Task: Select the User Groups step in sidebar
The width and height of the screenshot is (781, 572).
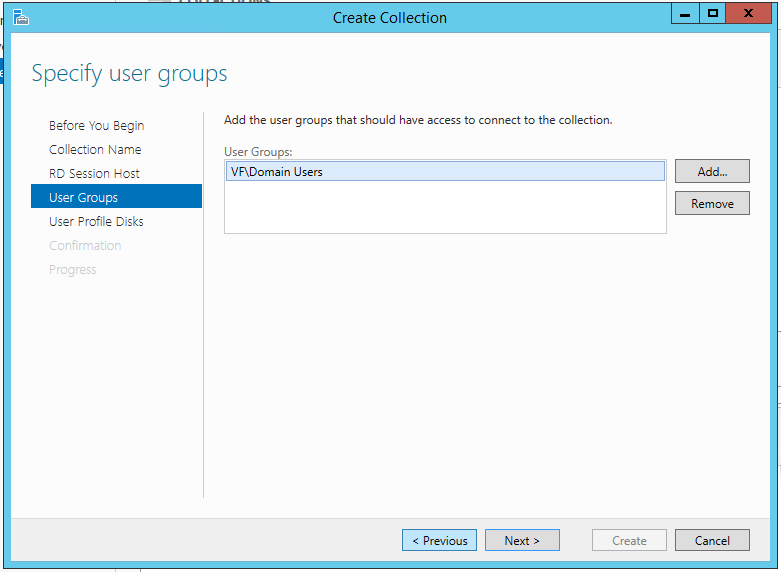Action: click(83, 198)
